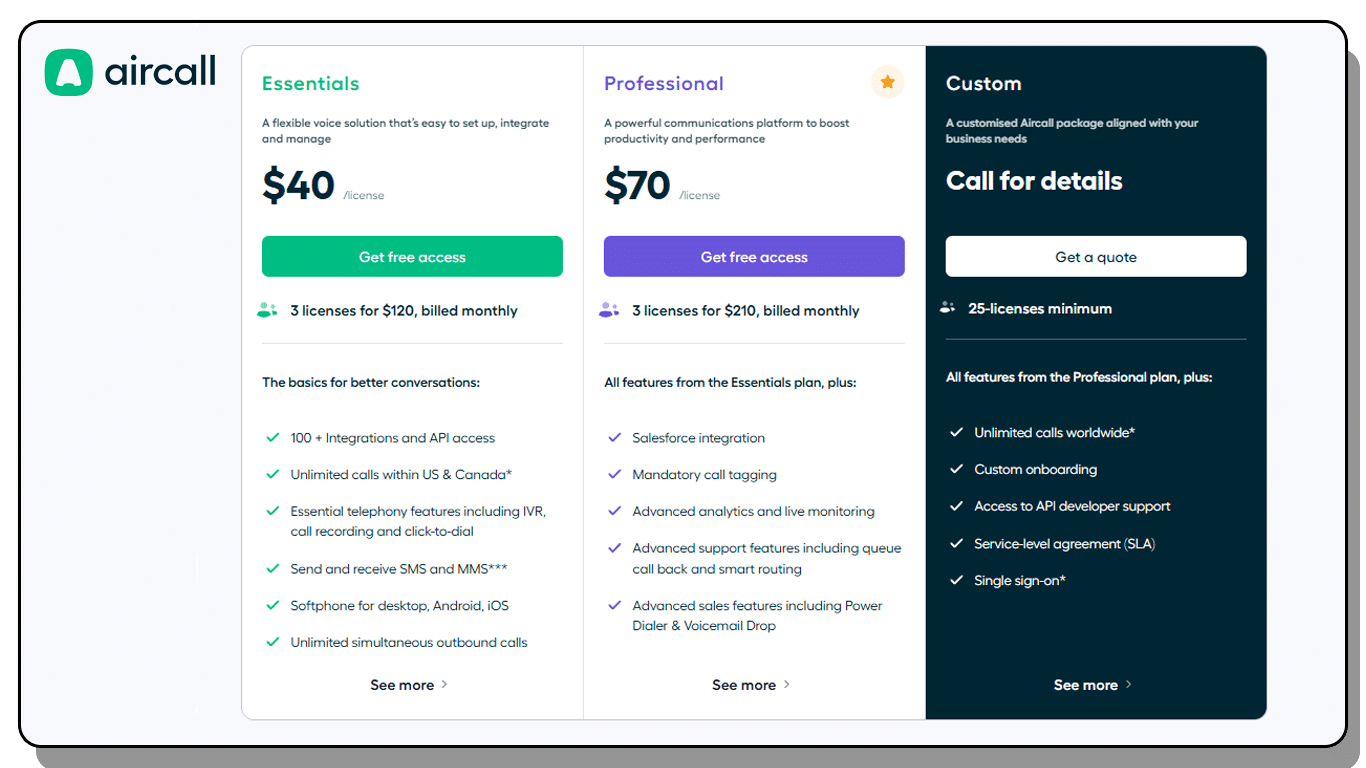Click checkmark next to Mandatory call tagging
This screenshot has height=768, width=1366.
[x=615, y=474]
